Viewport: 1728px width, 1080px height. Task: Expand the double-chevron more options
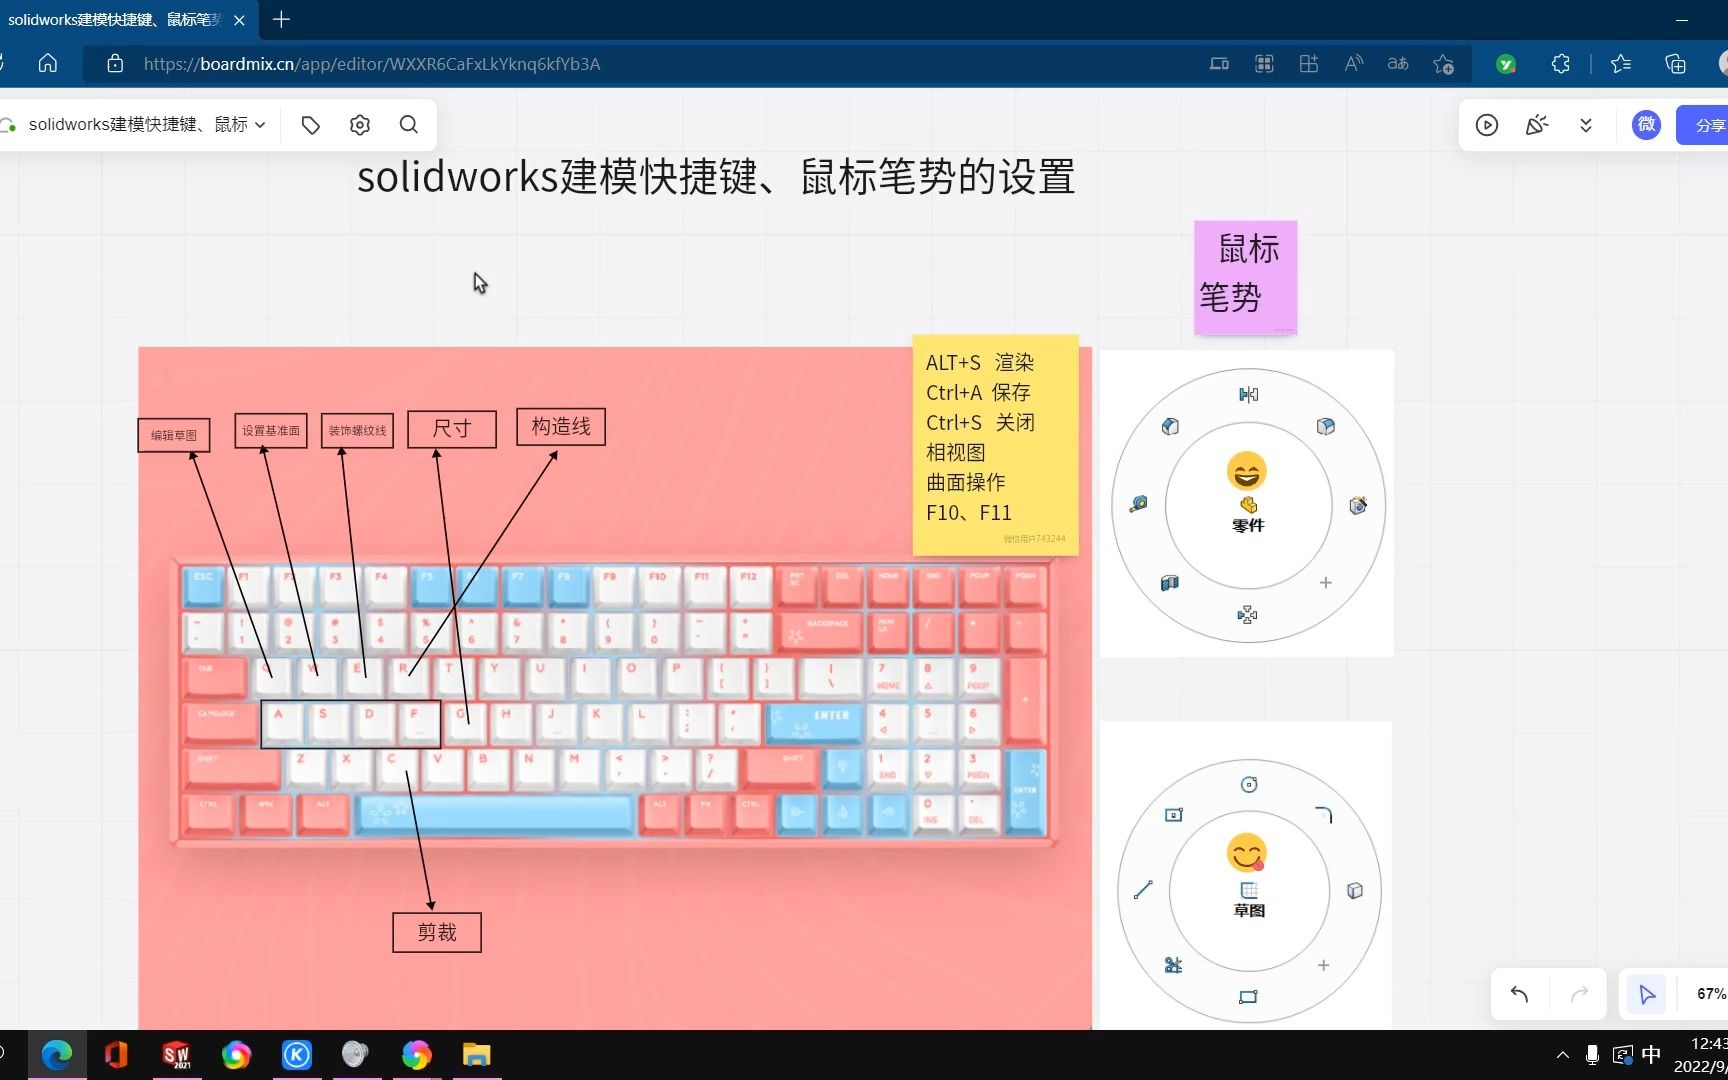point(1586,125)
